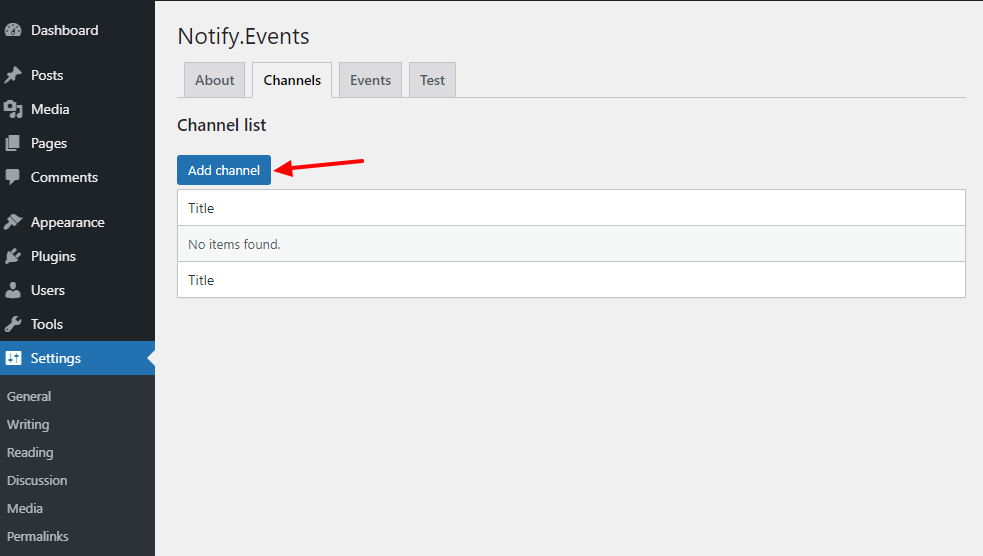Open Permalinks settings link
The image size is (983, 556).
coord(38,536)
